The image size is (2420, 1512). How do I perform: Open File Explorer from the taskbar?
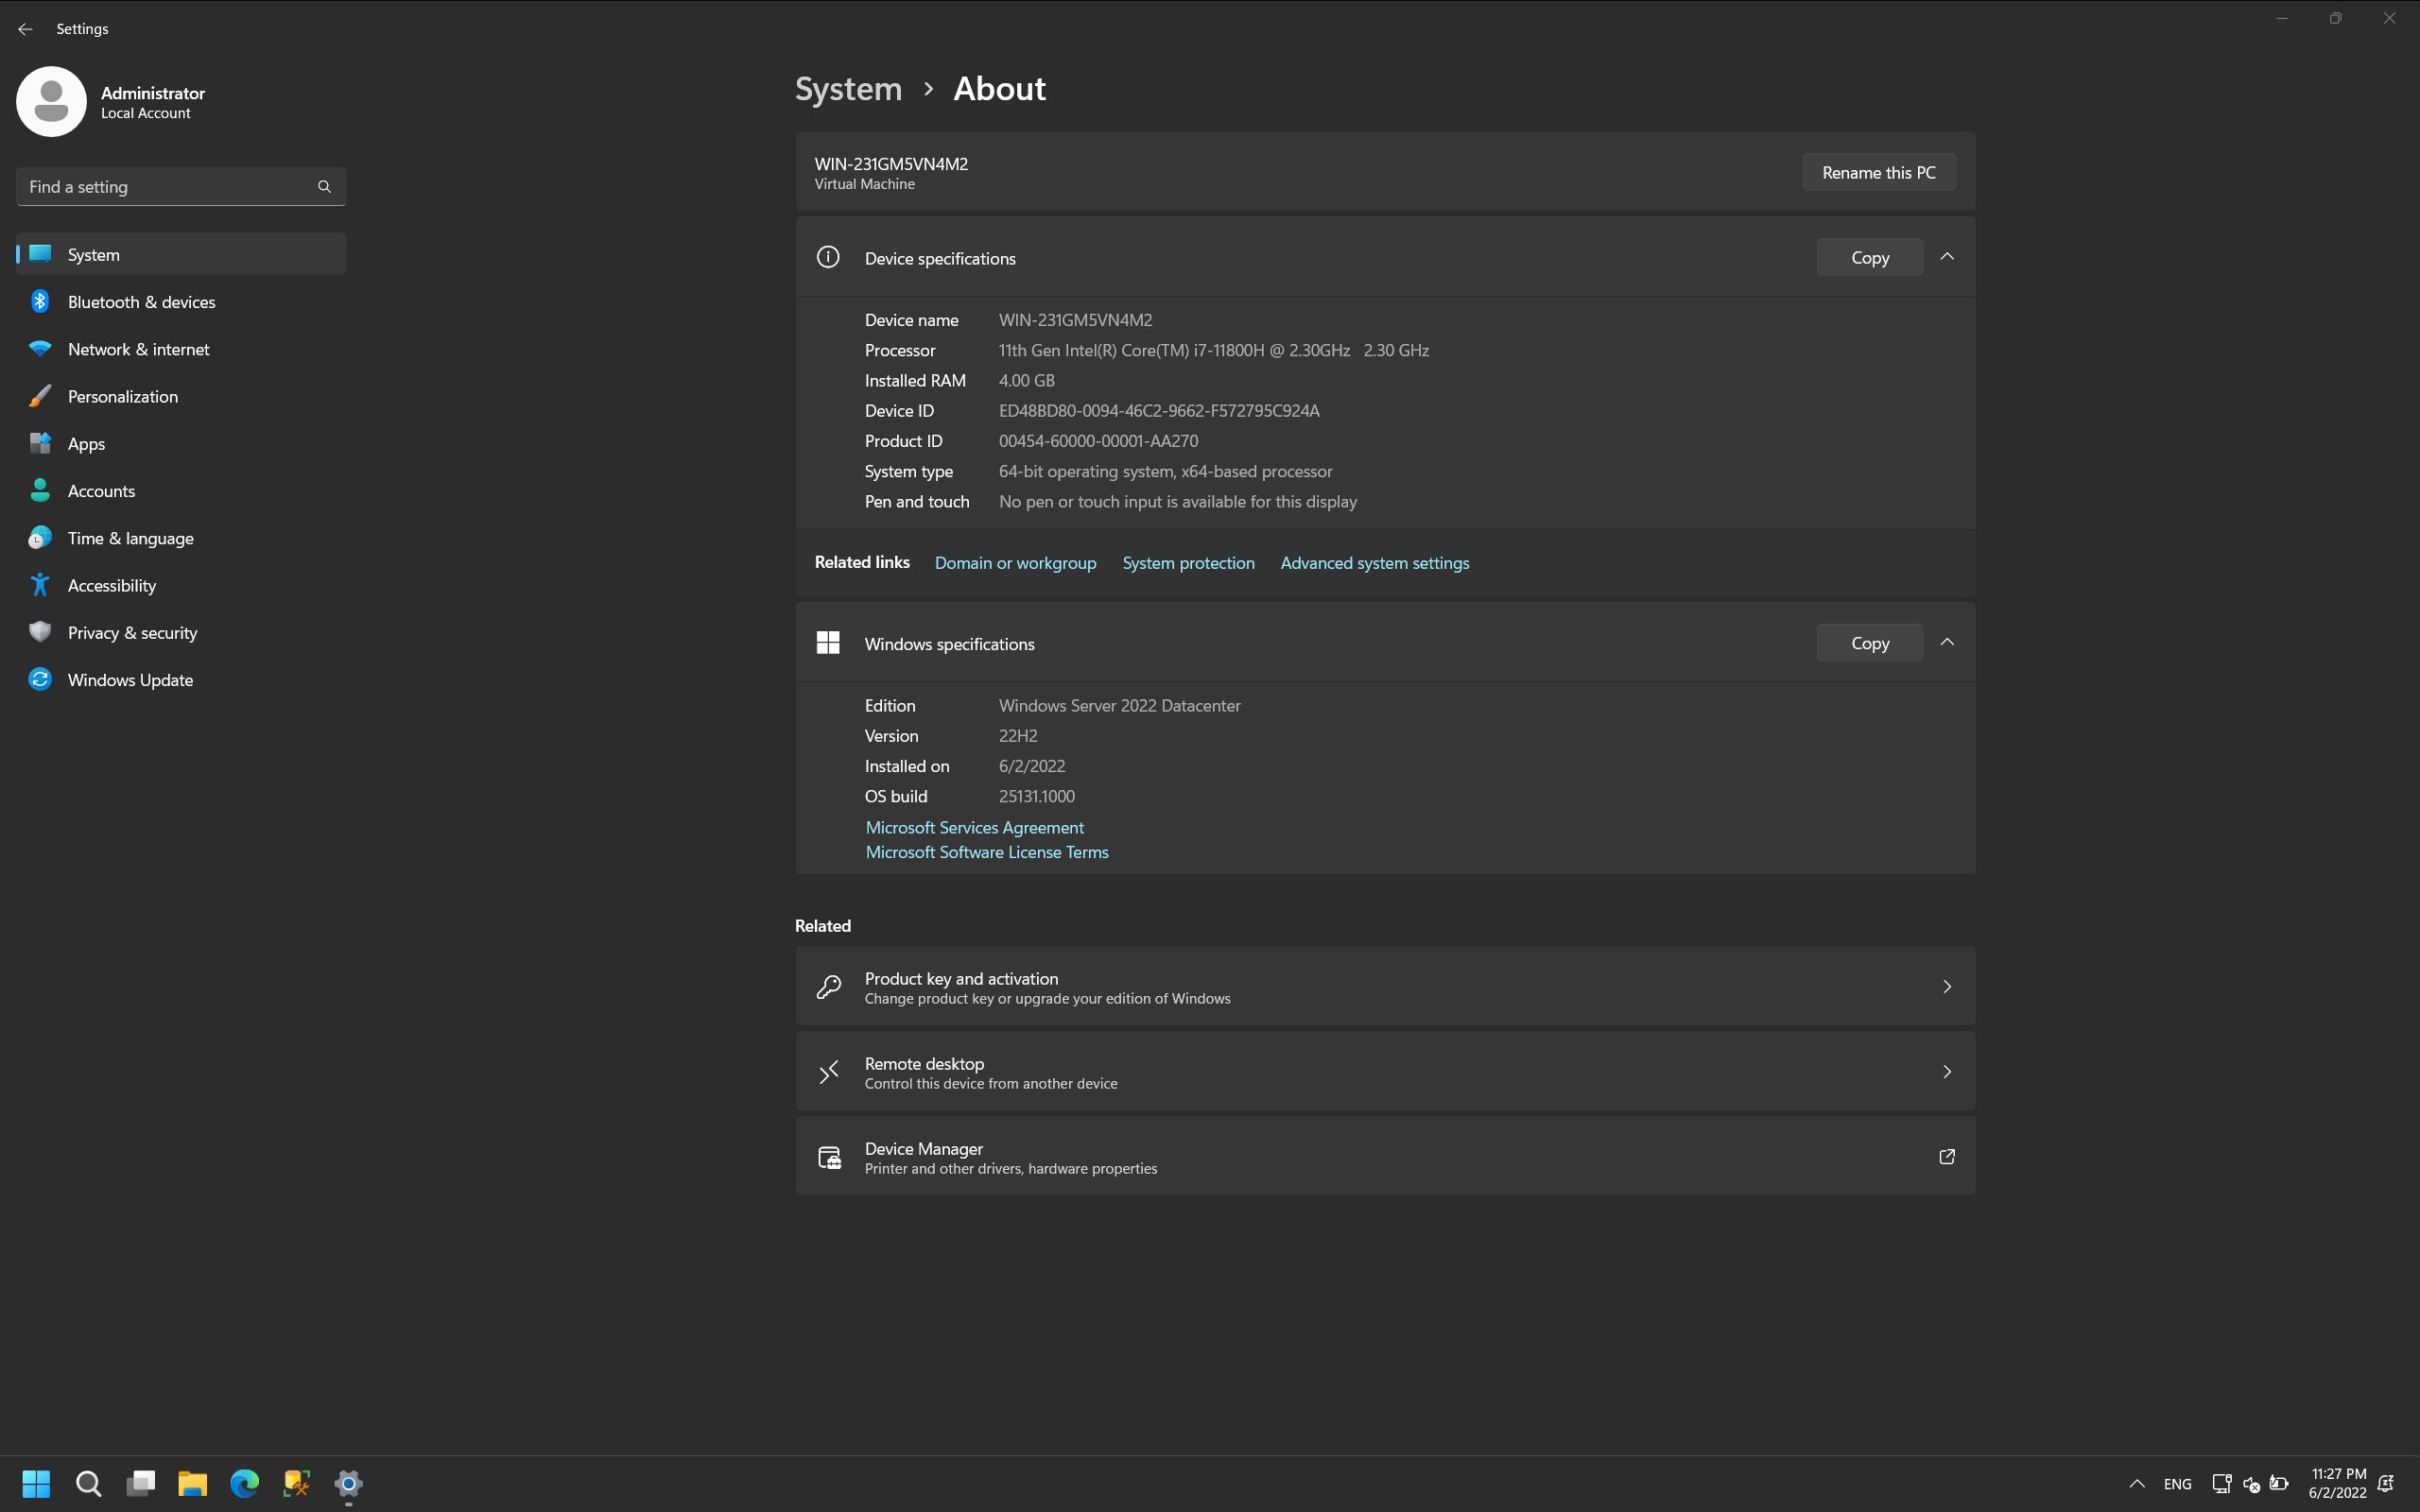tap(193, 1484)
